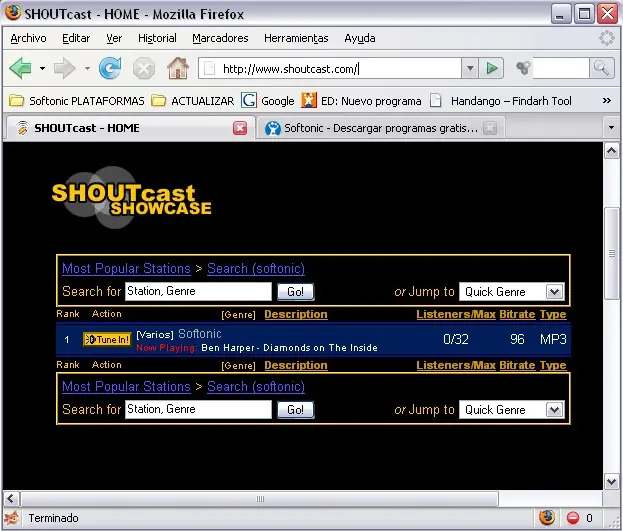The height and width of the screenshot is (531, 623).
Task: Click the address bar URL field
Action: [x=330, y=69]
